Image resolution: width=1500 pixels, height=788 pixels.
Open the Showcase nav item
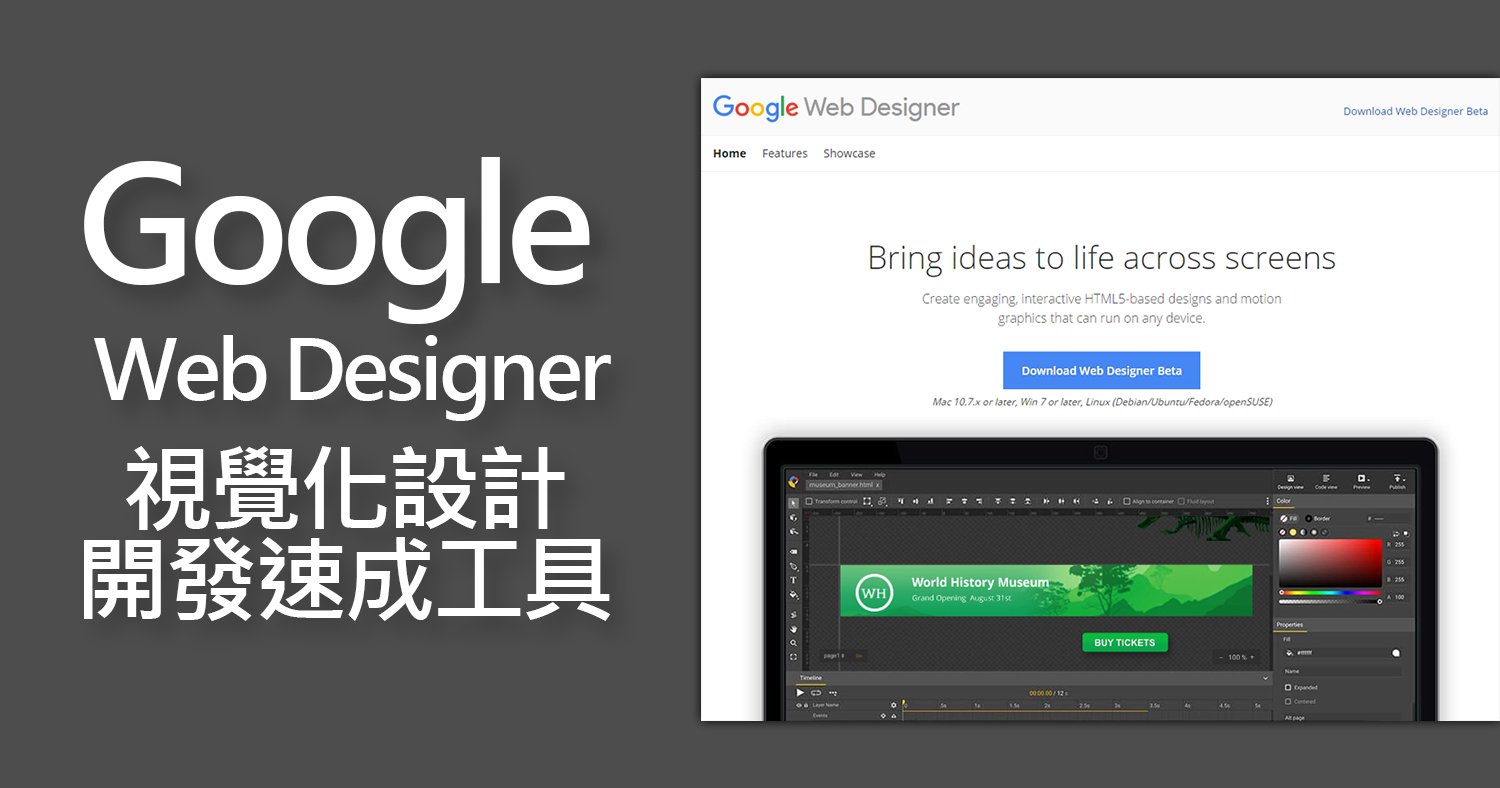click(x=849, y=153)
